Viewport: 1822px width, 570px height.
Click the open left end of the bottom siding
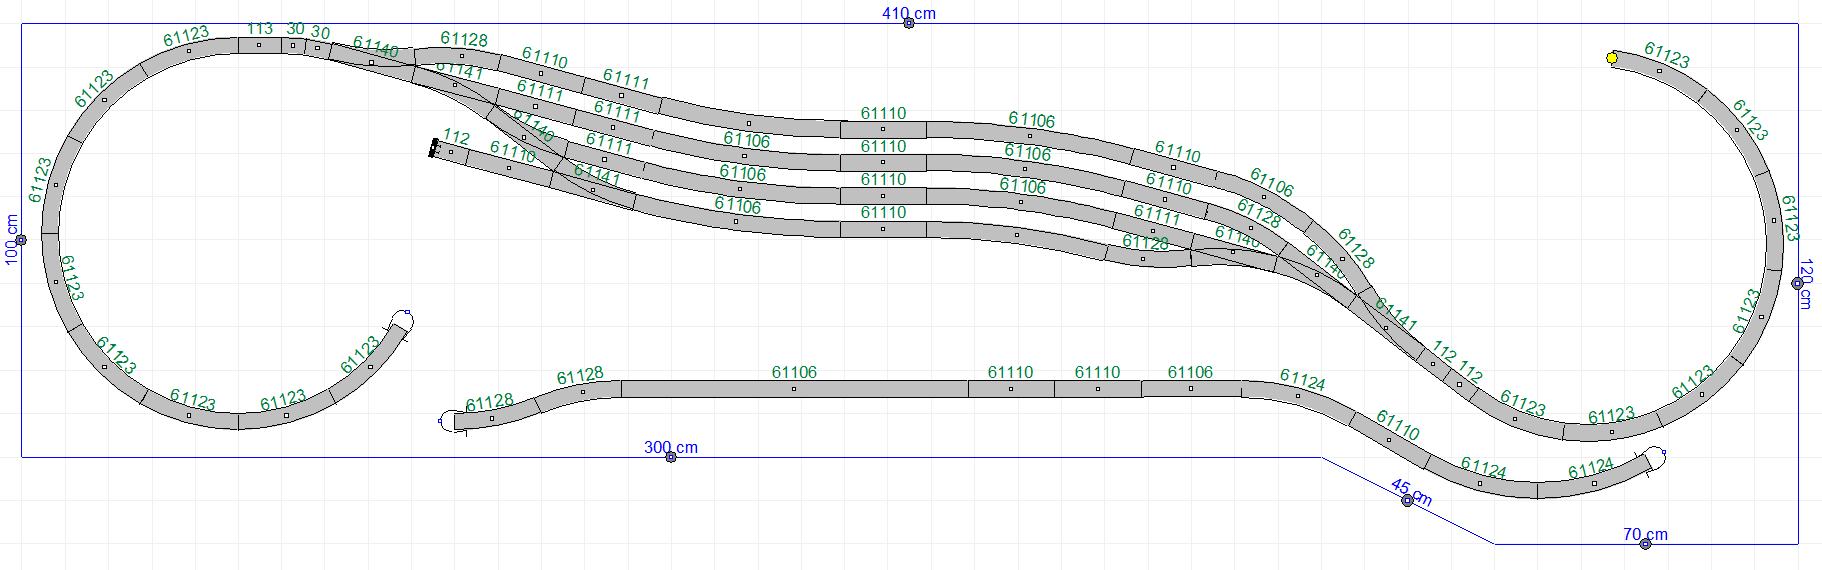click(x=446, y=421)
